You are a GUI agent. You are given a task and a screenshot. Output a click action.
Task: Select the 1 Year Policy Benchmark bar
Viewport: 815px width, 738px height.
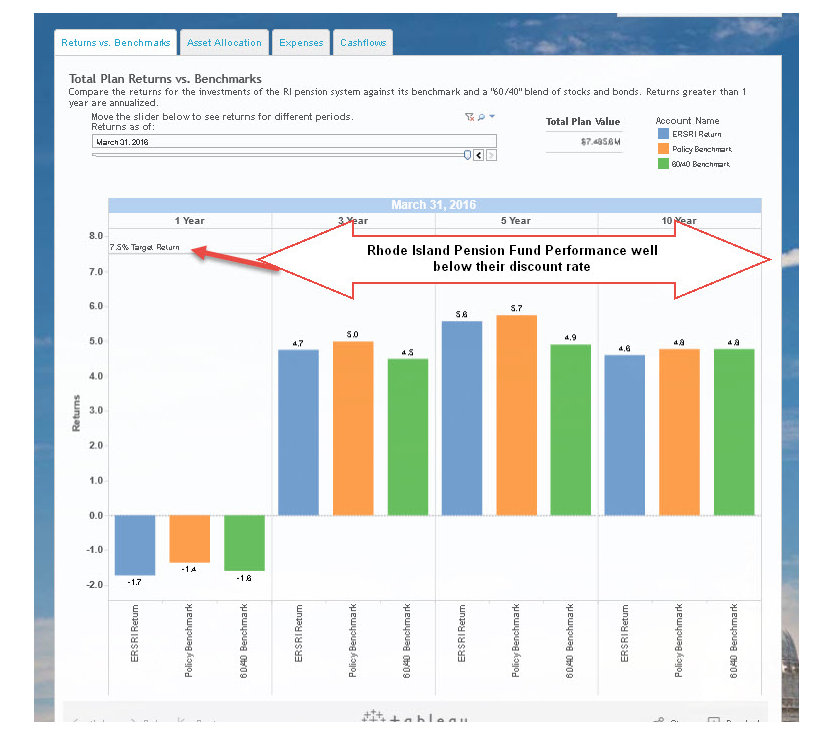pos(190,538)
